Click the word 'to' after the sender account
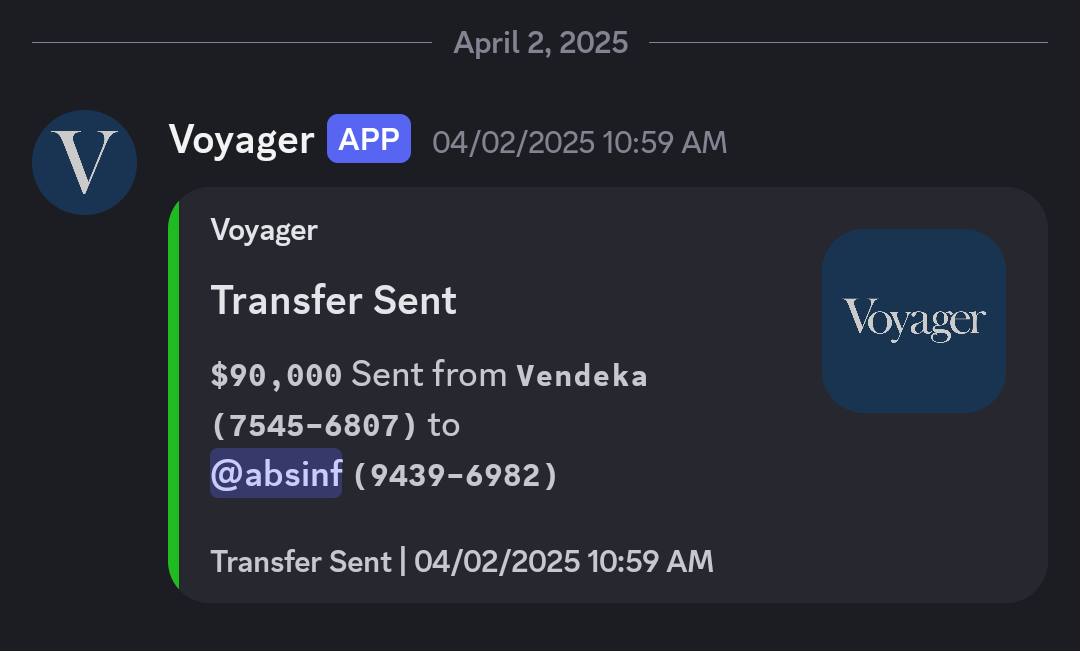The width and height of the screenshot is (1080, 651). (444, 425)
